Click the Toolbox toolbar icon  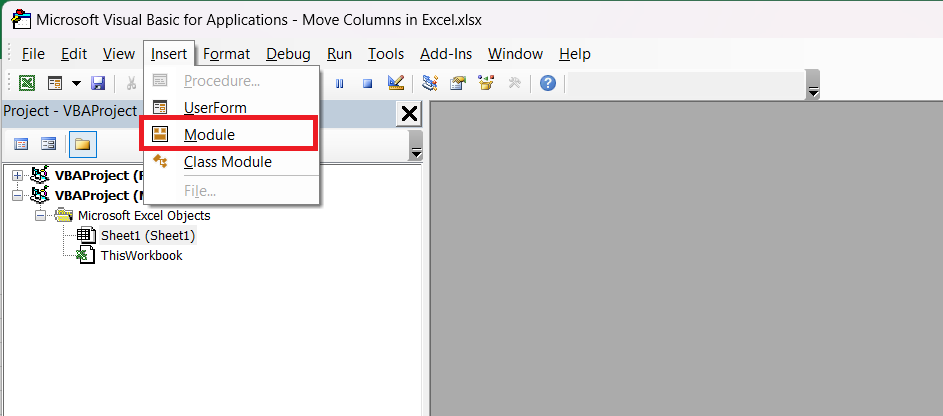point(514,83)
